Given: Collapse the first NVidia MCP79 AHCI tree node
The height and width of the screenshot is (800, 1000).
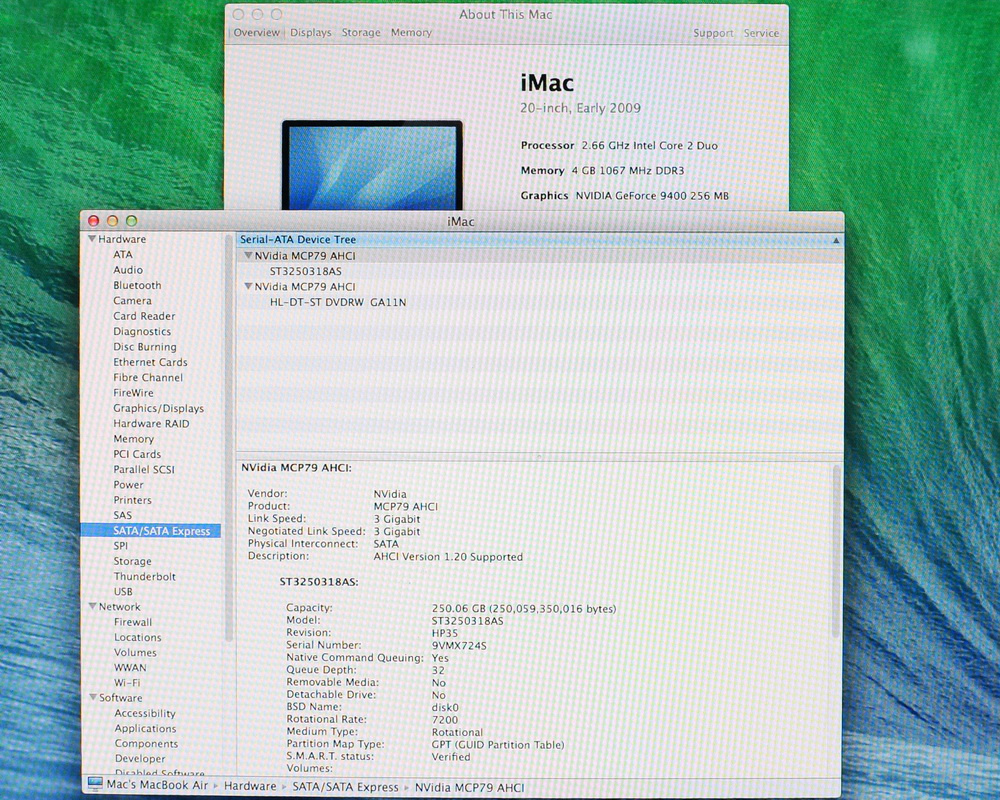Looking at the screenshot, I should click(248, 255).
